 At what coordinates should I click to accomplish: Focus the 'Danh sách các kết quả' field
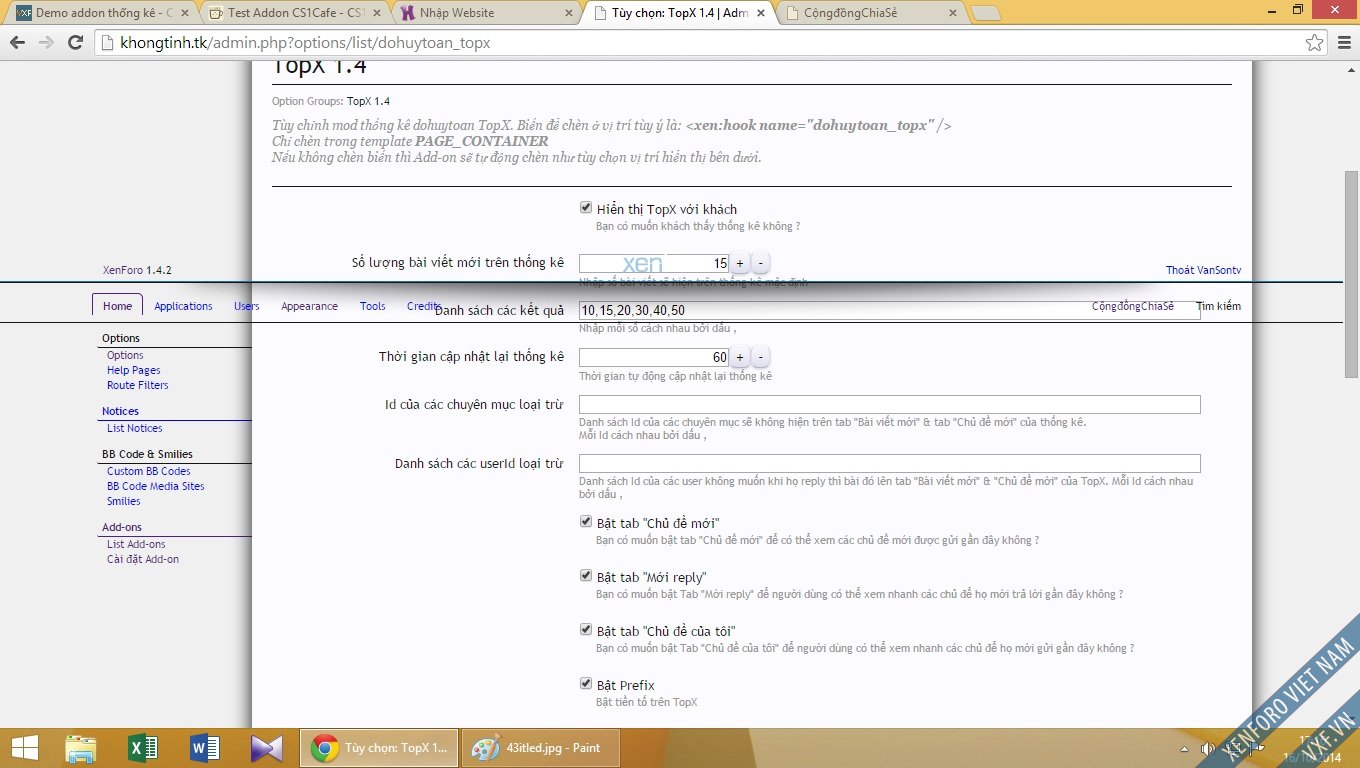[889, 310]
